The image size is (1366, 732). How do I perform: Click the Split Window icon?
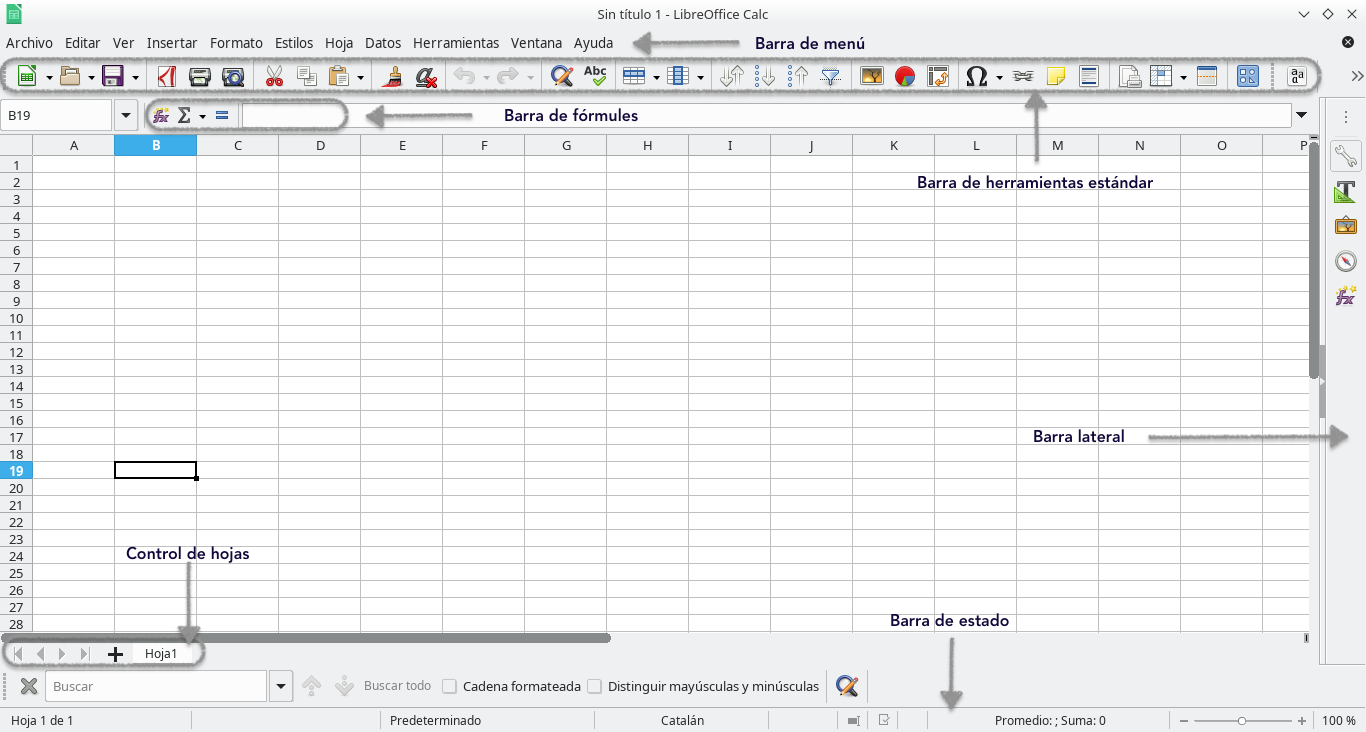tap(1207, 76)
